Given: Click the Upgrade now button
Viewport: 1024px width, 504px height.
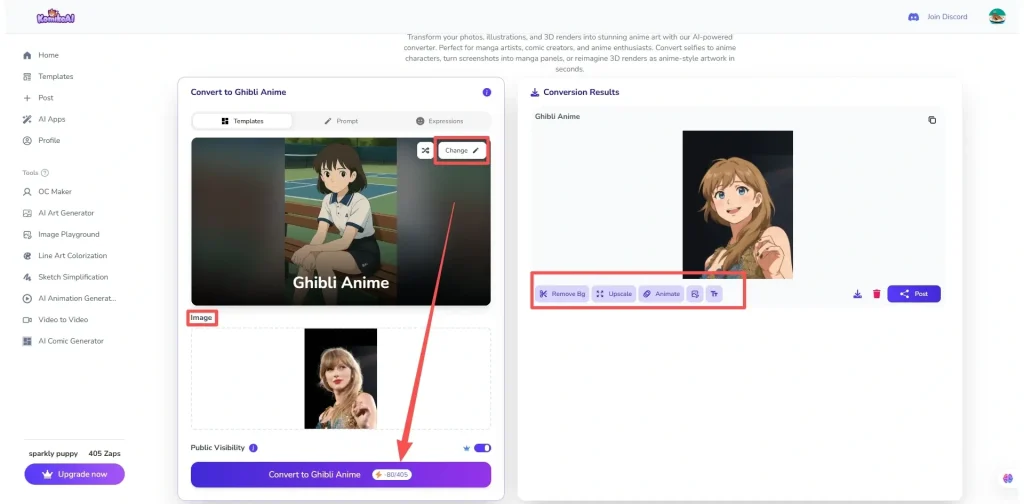Looking at the screenshot, I should 74,474.
